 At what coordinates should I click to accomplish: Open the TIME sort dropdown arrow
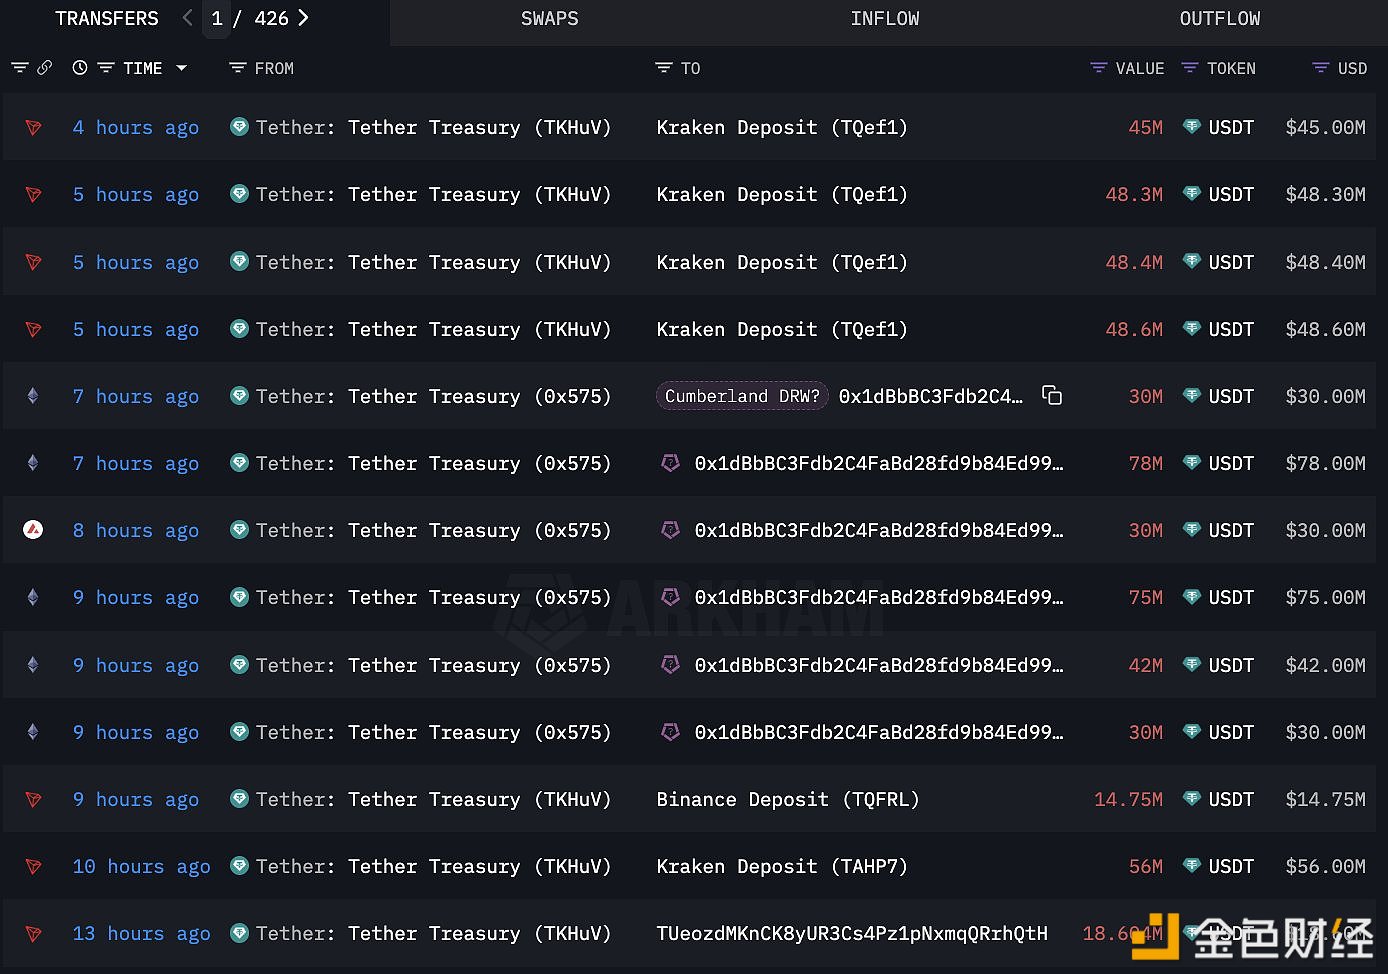pos(181,68)
